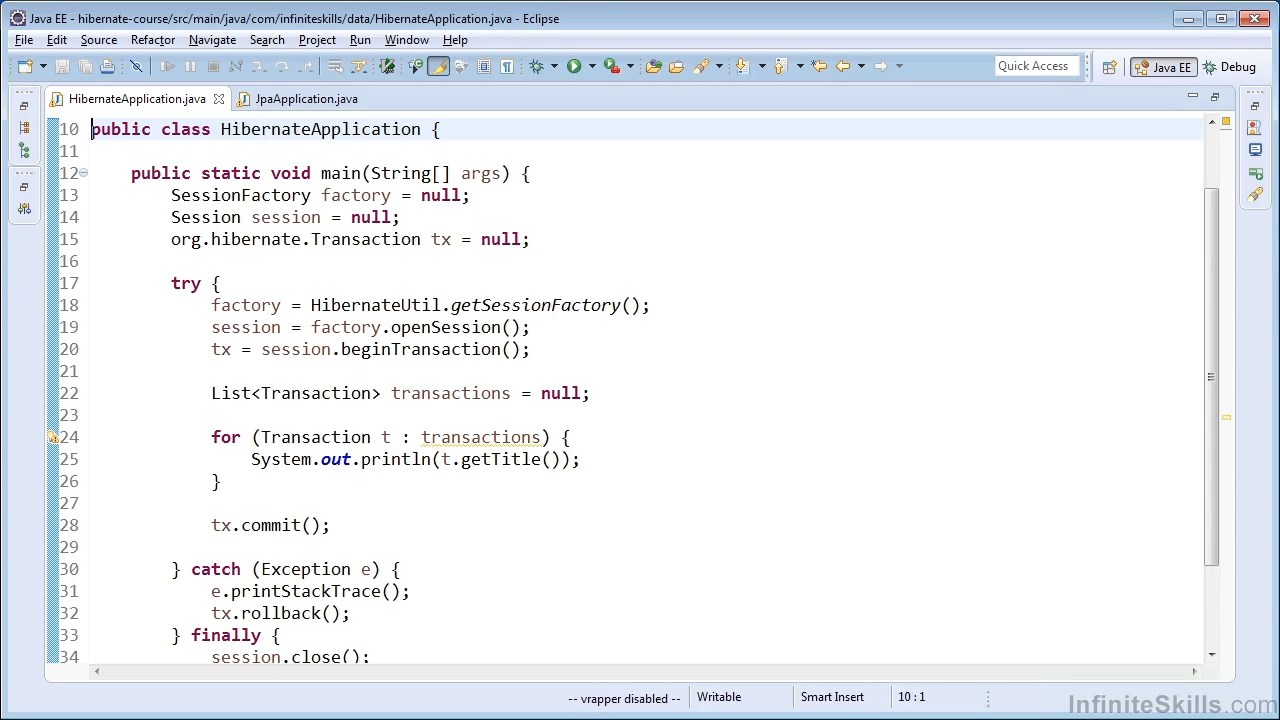The image size is (1280, 720).
Task: Click the Resume debug icon
Action: (x=167, y=66)
